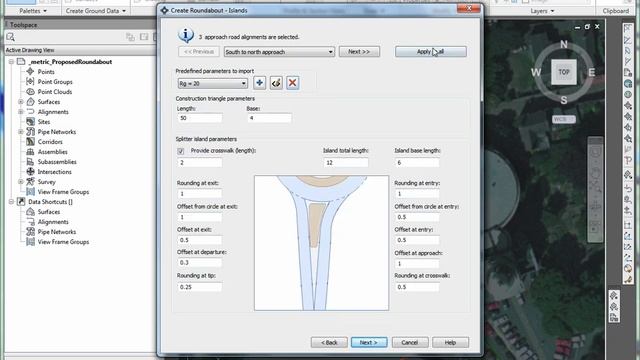
Task: Click the Island total length field
Action: pyautogui.click(x=345, y=162)
